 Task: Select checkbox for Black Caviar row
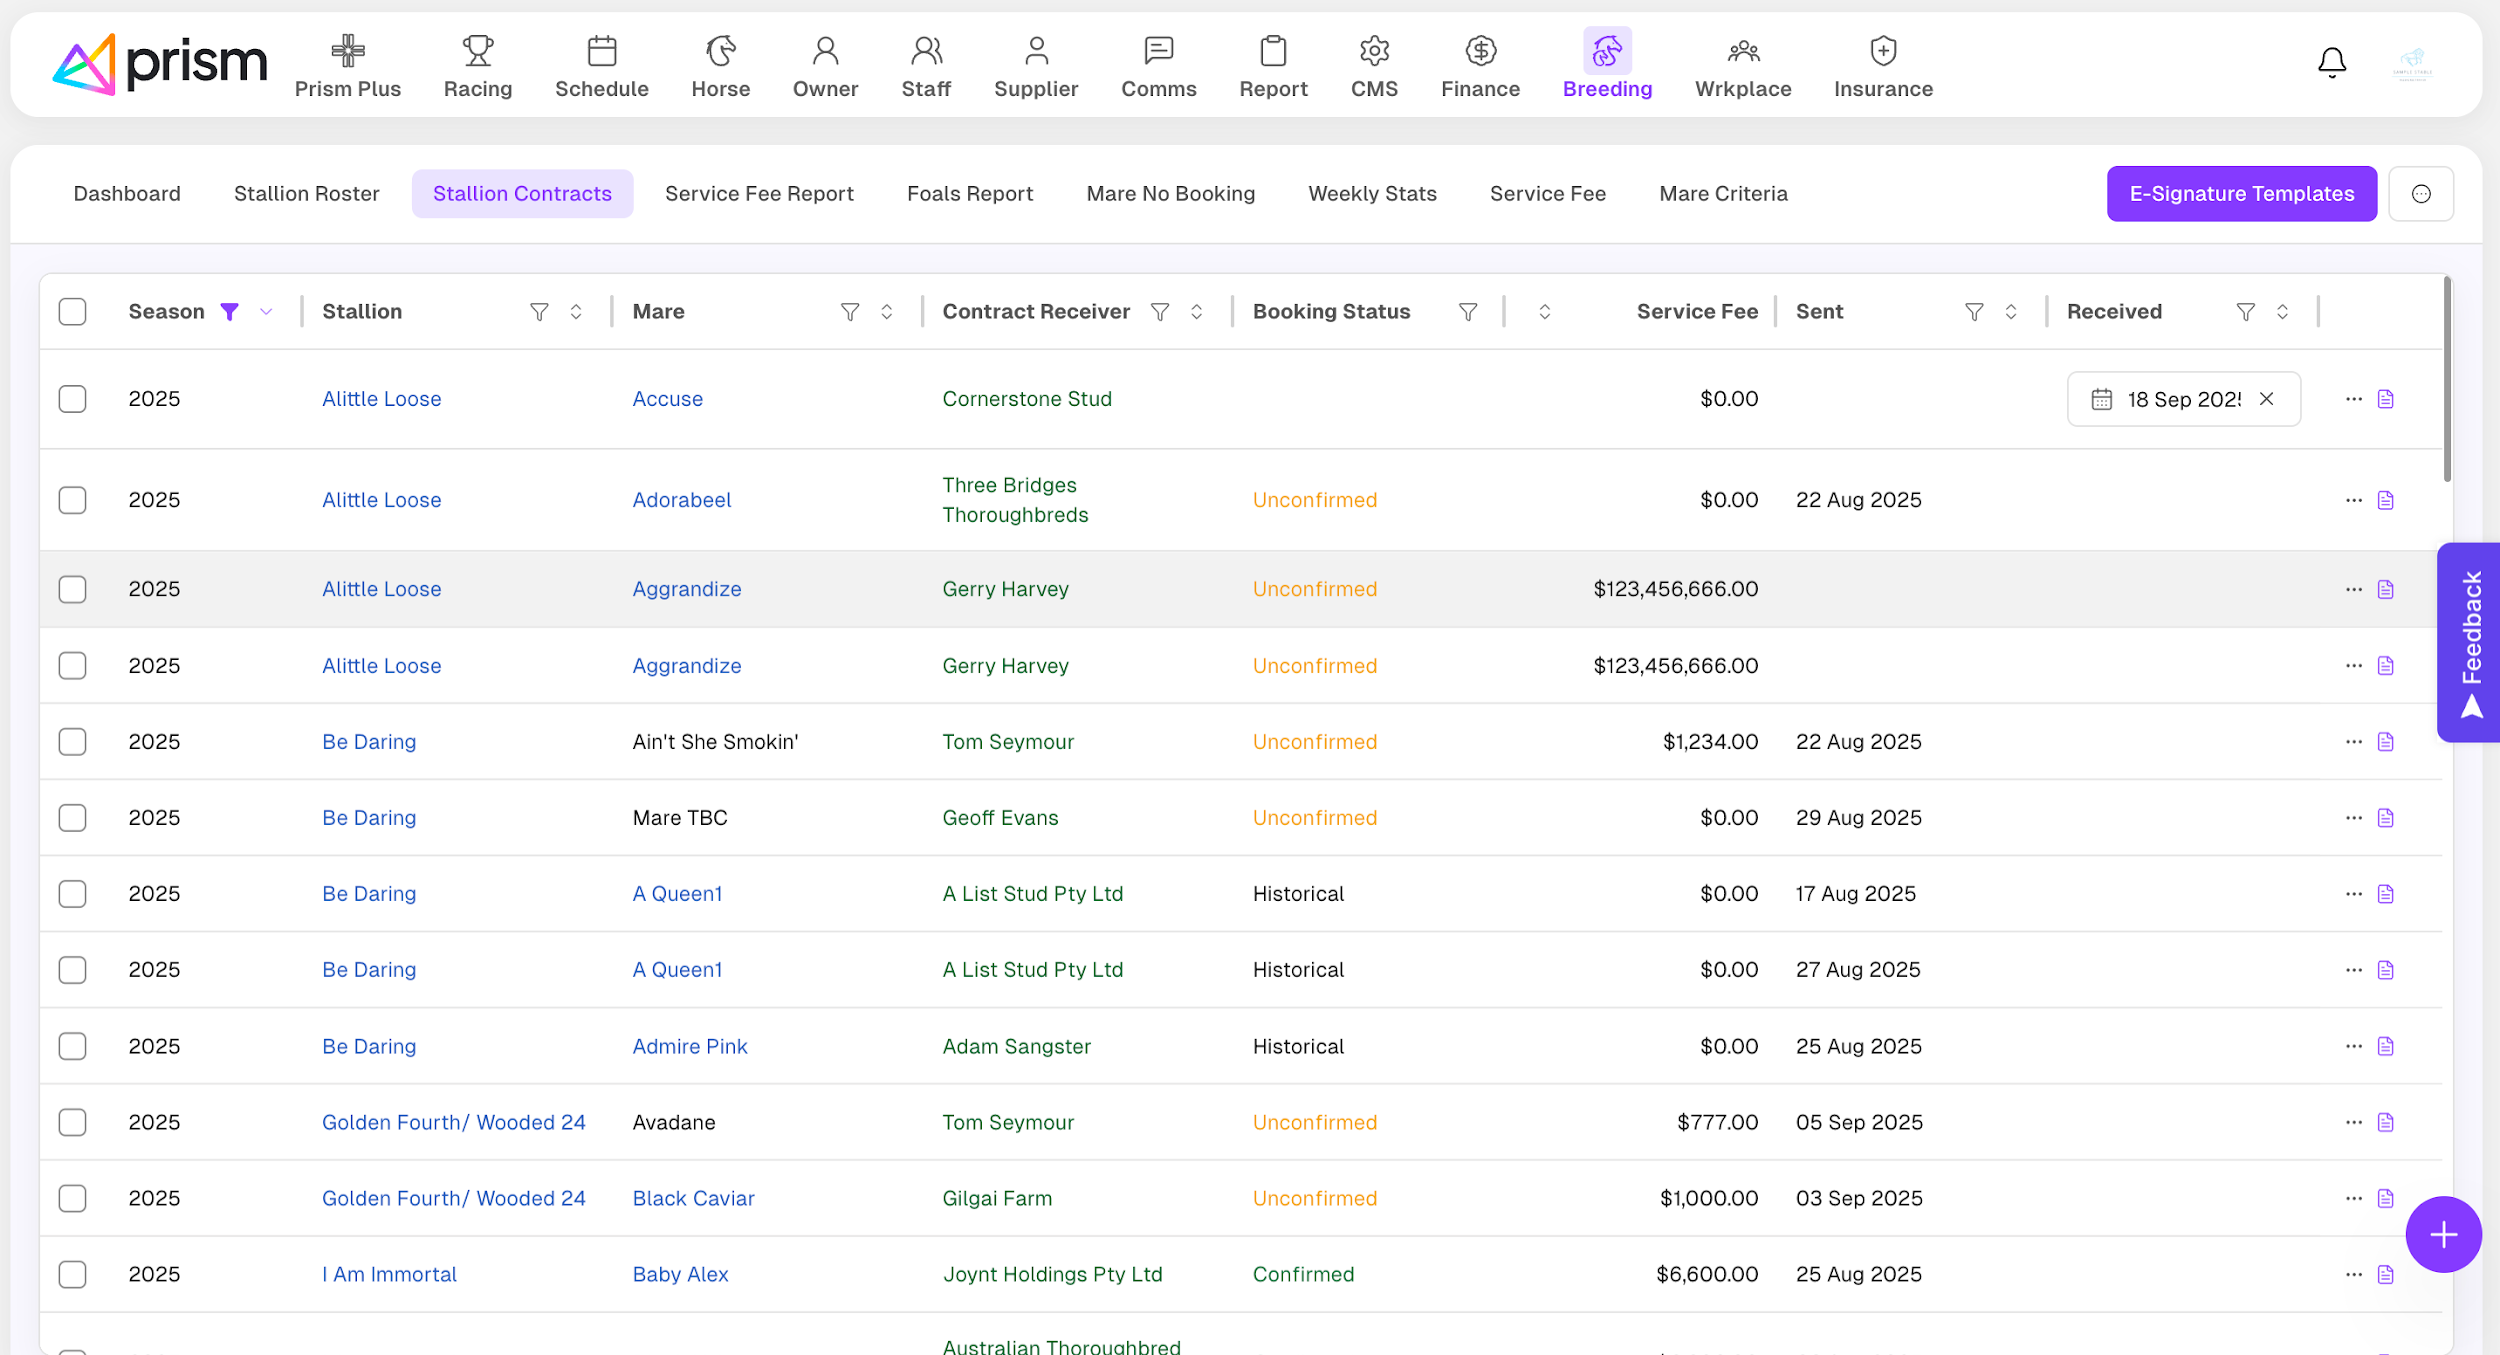(x=72, y=1198)
